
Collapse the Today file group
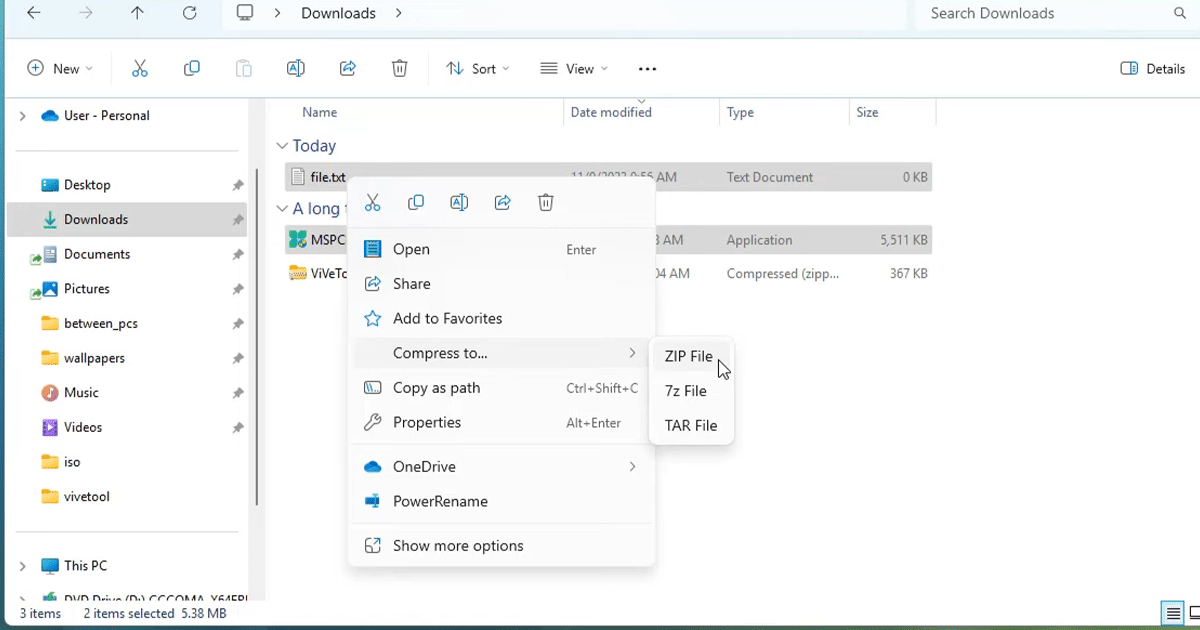[x=283, y=146]
